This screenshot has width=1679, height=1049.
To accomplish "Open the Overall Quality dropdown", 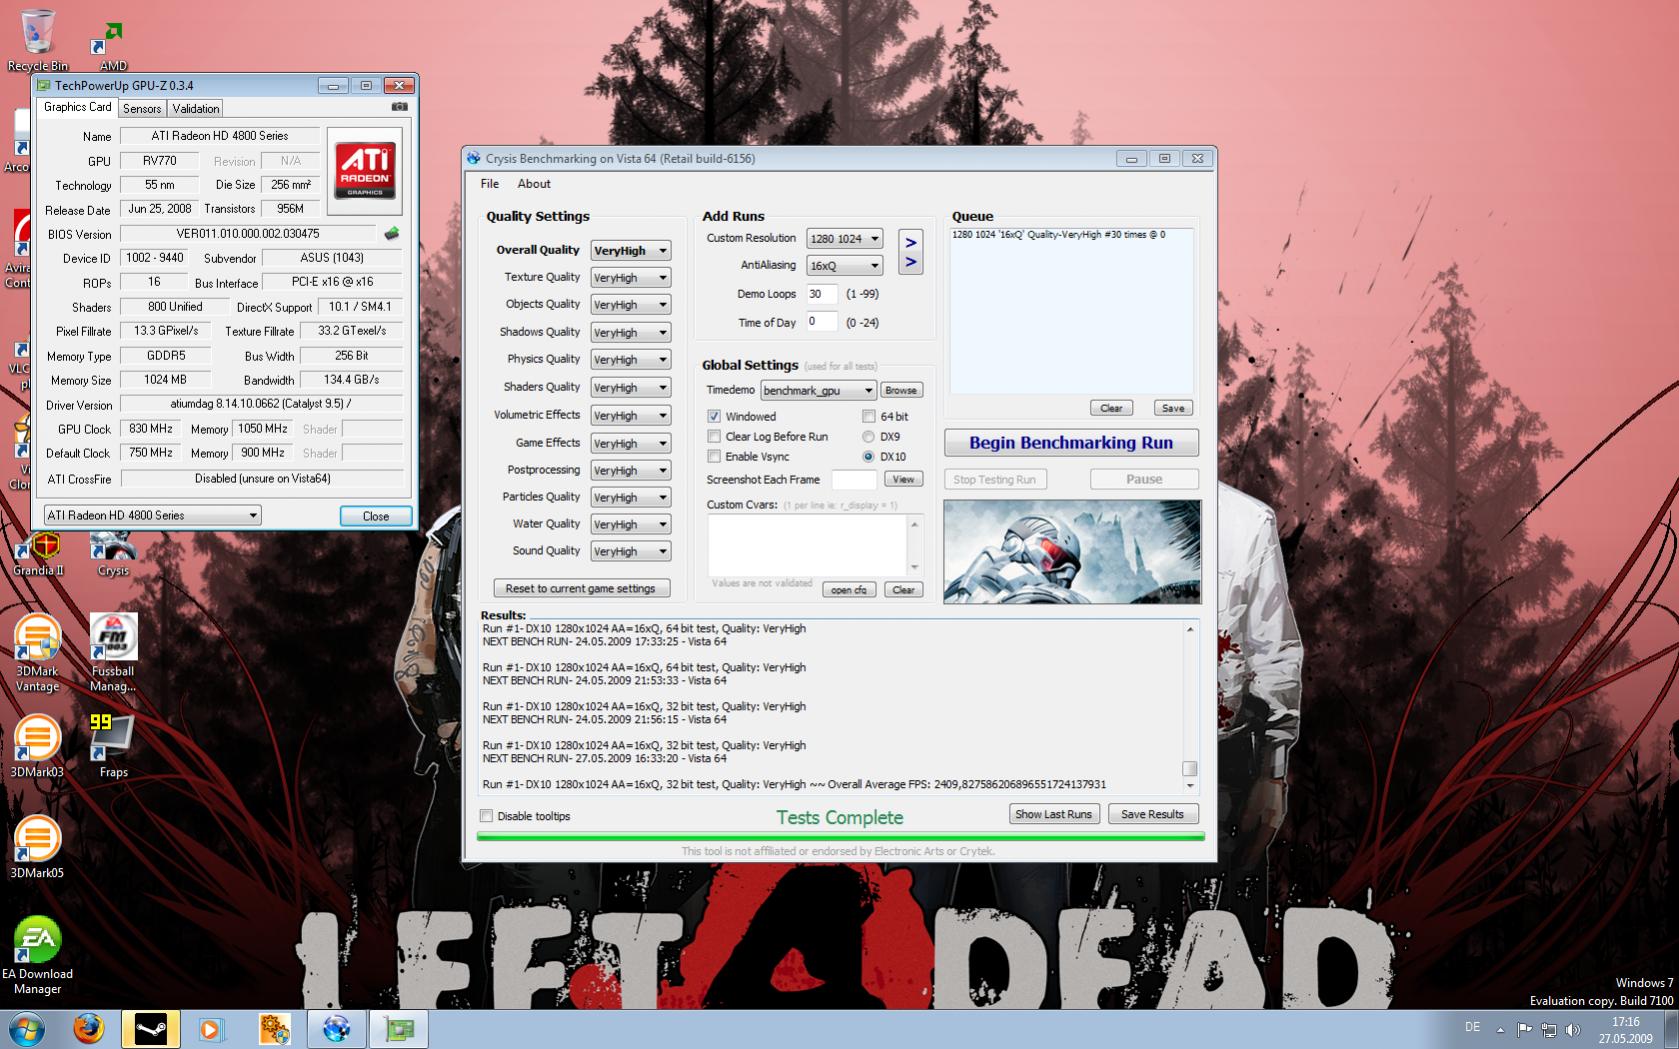I will [630, 251].
